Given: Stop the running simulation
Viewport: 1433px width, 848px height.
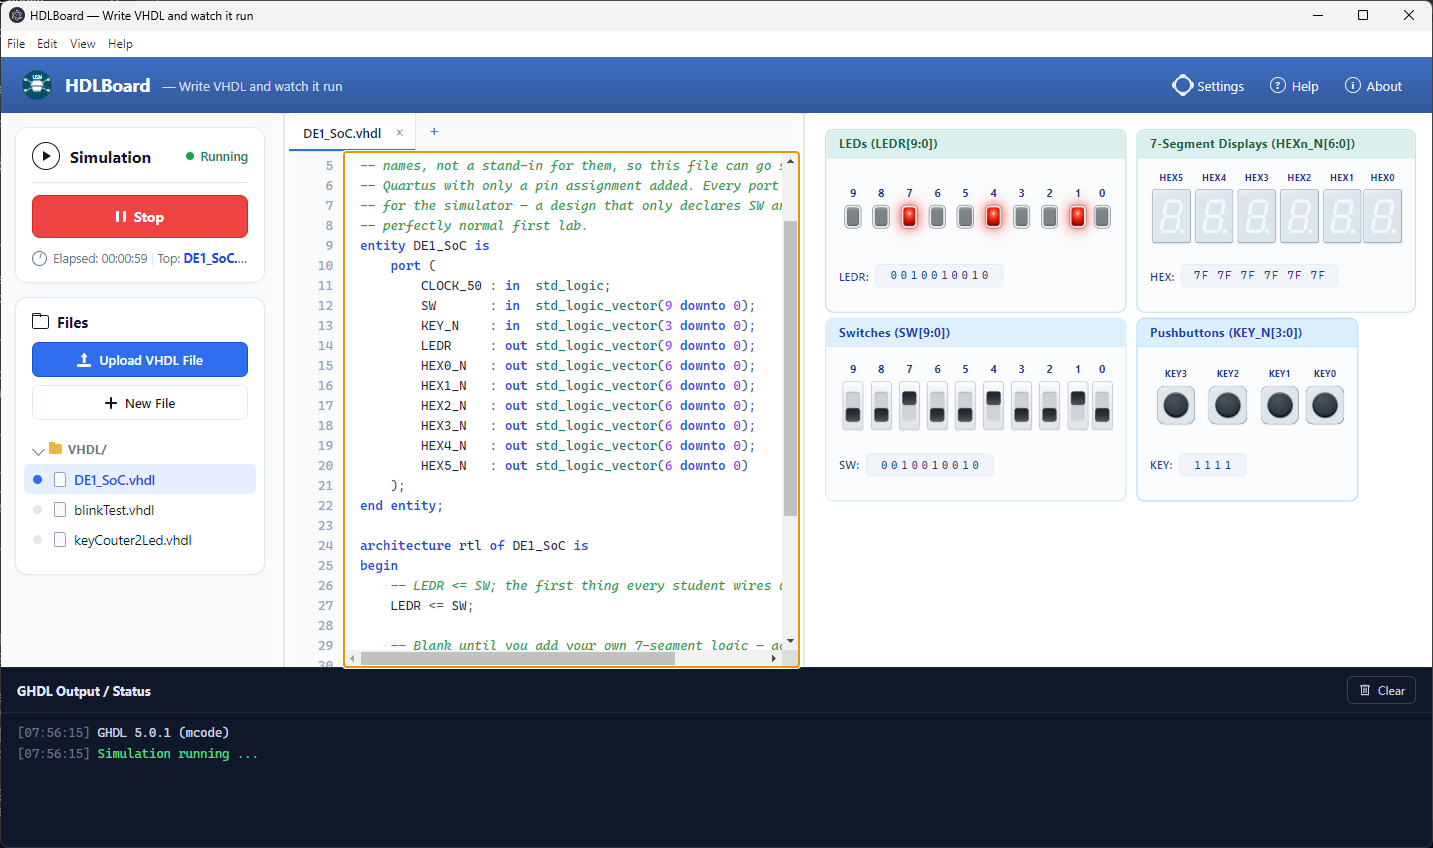Looking at the screenshot, I should click(x=140, y=217).
